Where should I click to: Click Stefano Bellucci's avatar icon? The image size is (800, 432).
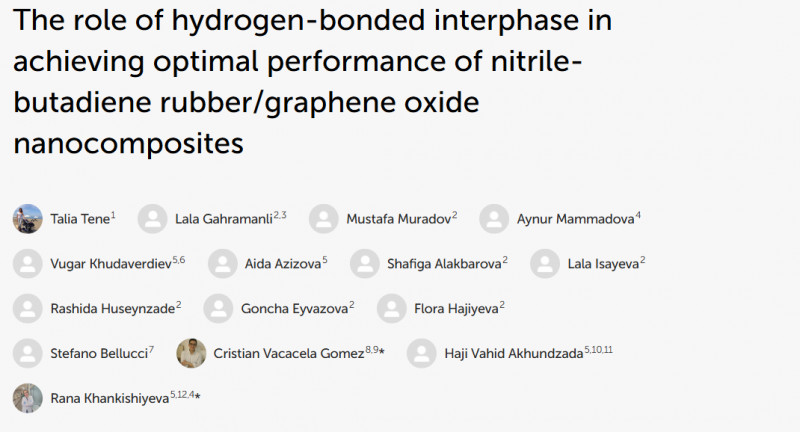27,354
